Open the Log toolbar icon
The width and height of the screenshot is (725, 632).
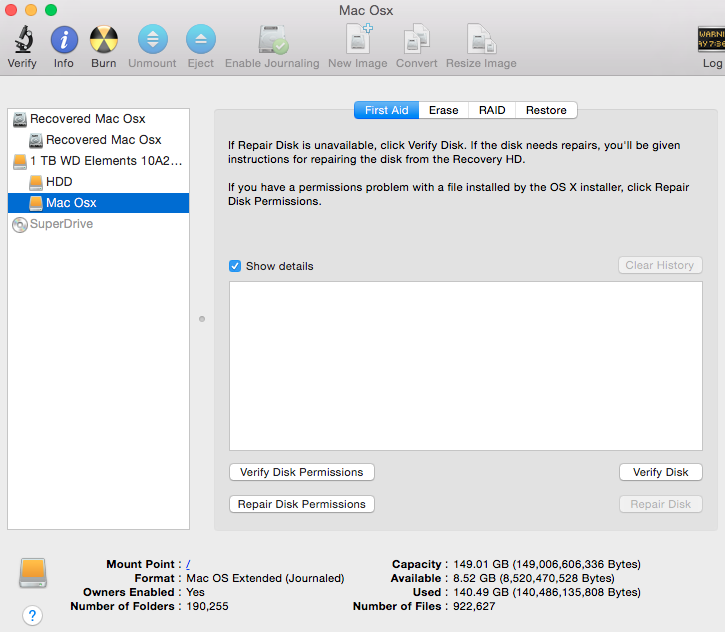712,39
